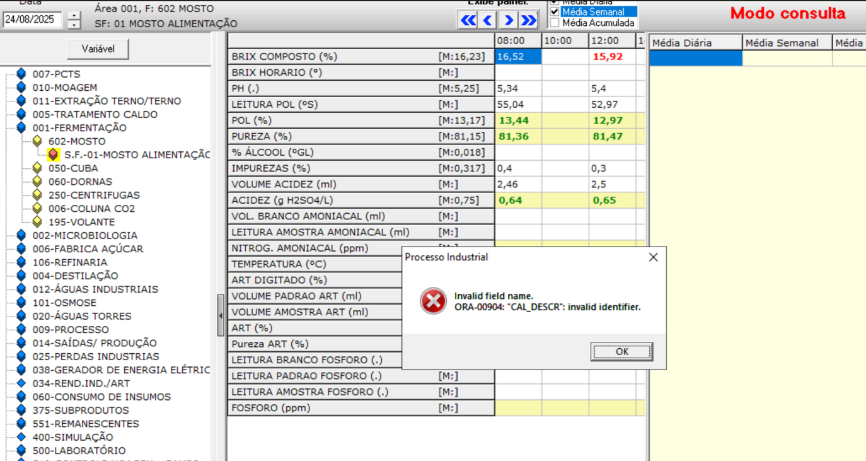Image resolution: width=866 pixels, height=461 pixels.
Task: Select the 10:00 column header
Action: (x=565, y=41)
